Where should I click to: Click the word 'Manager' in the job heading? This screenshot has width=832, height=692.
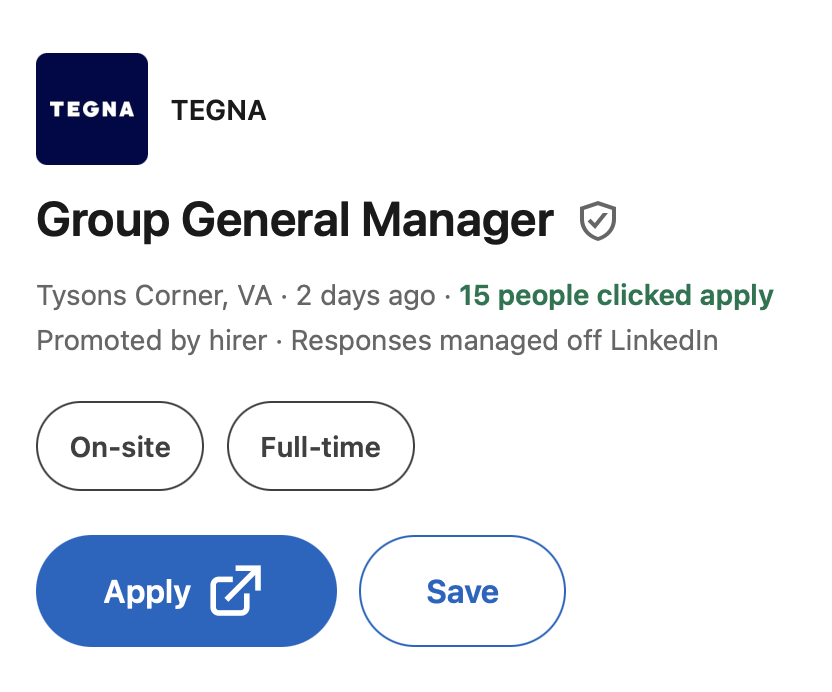(458, 220)
